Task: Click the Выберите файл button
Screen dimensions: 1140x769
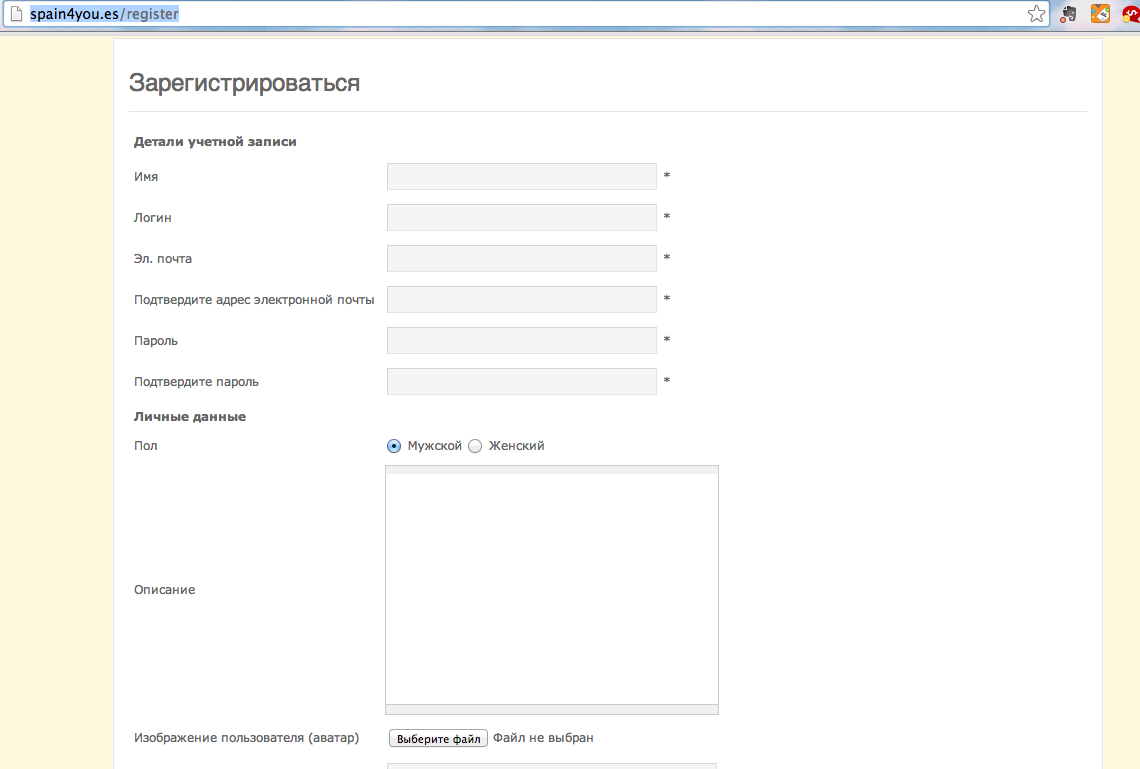Action: pyautogui.click(x=438, y=738)
